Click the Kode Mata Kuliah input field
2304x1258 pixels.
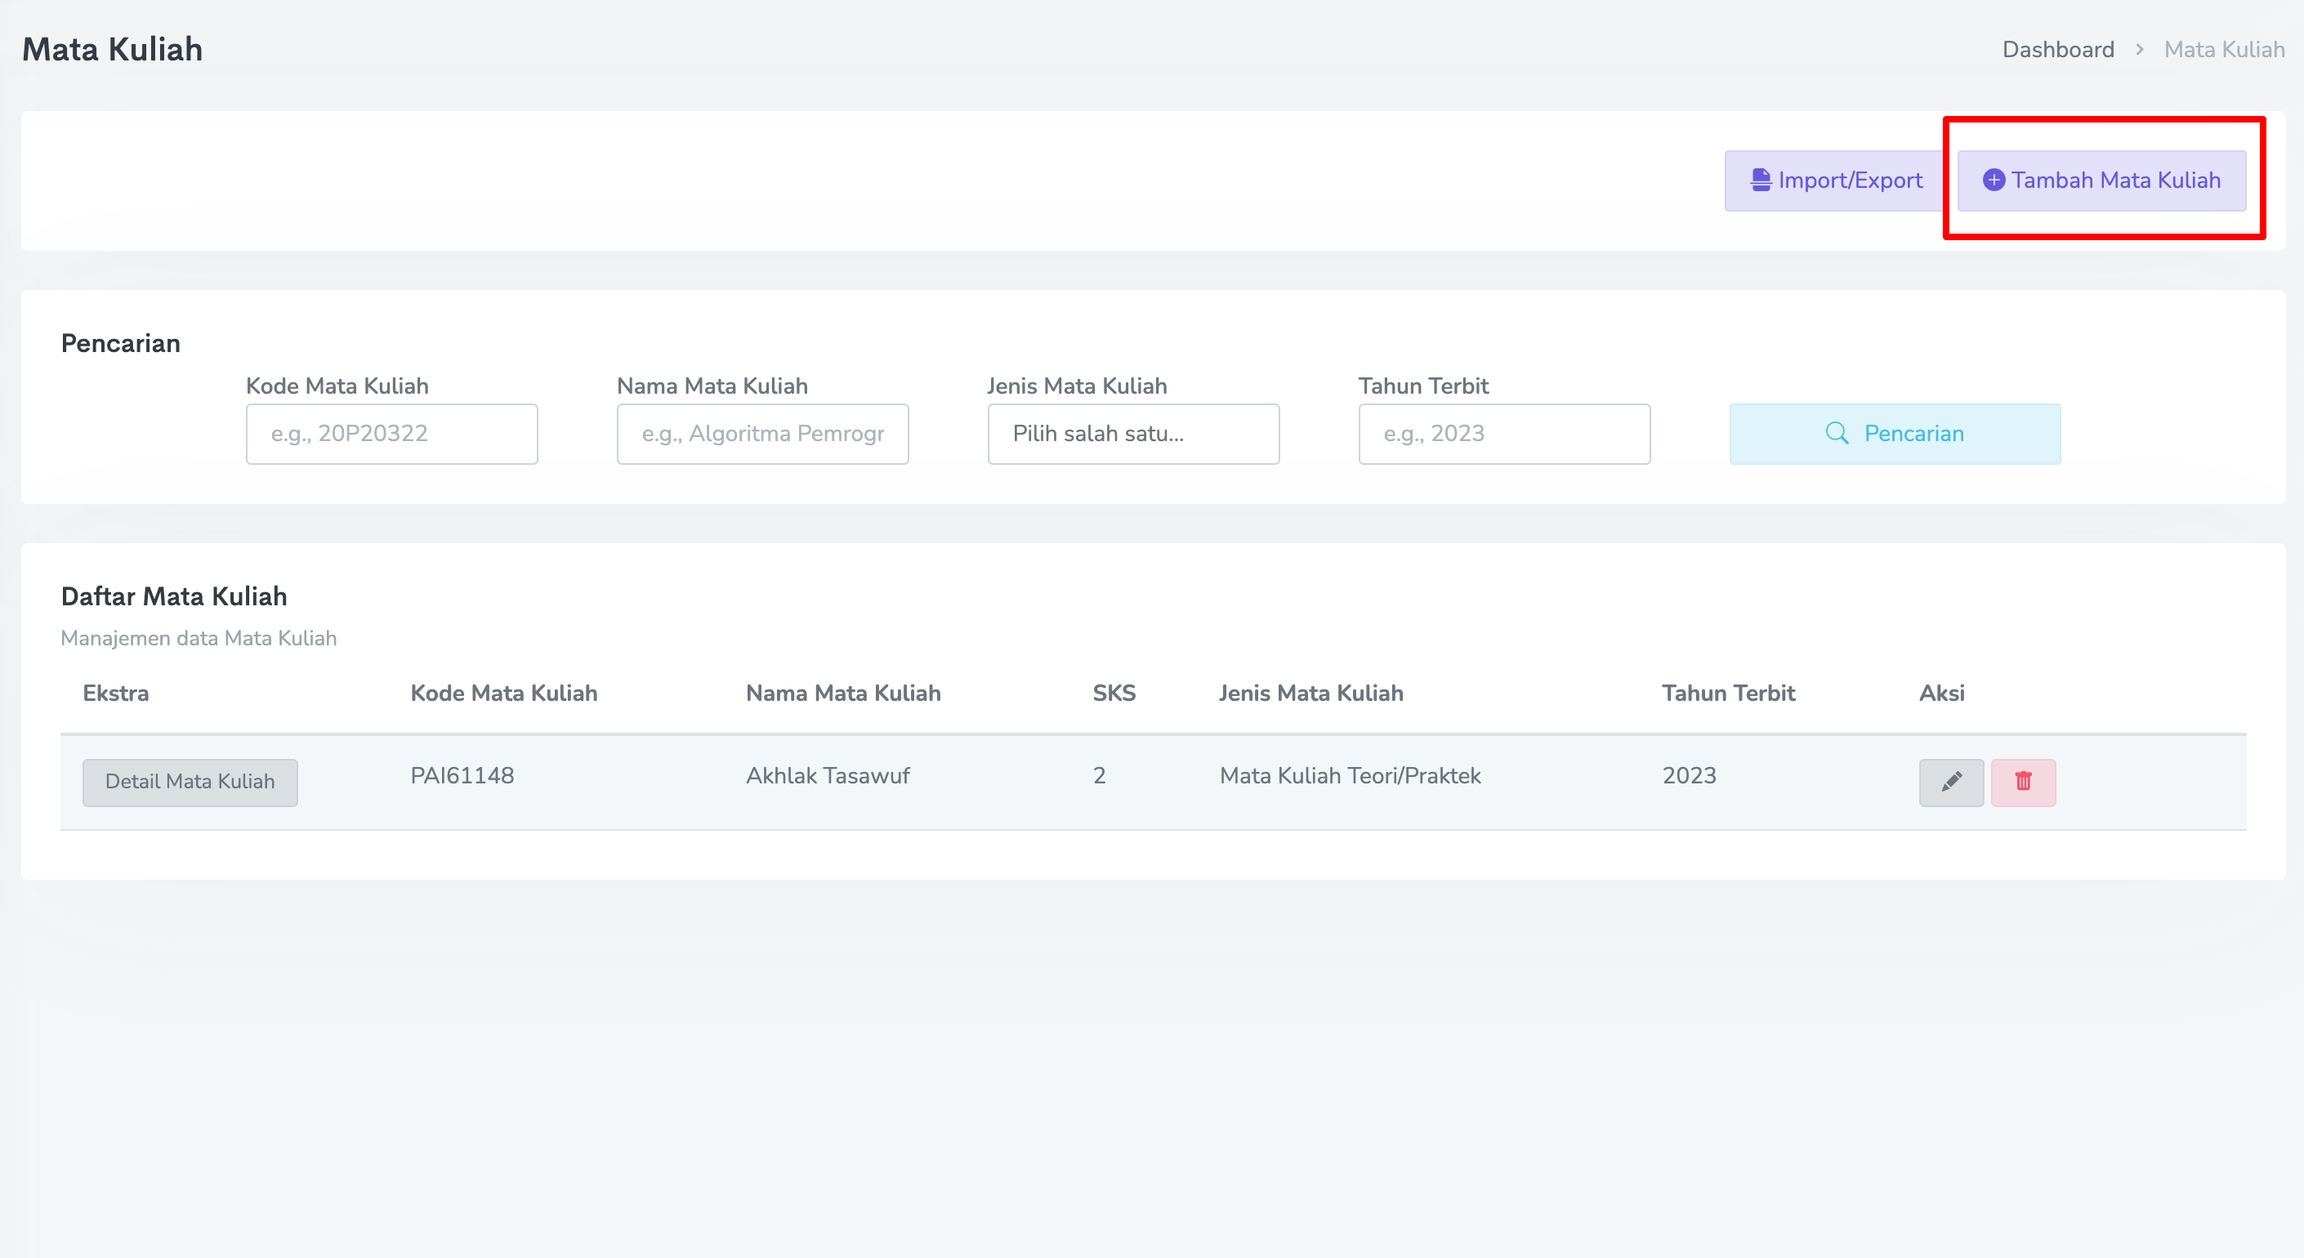[391, 433]
